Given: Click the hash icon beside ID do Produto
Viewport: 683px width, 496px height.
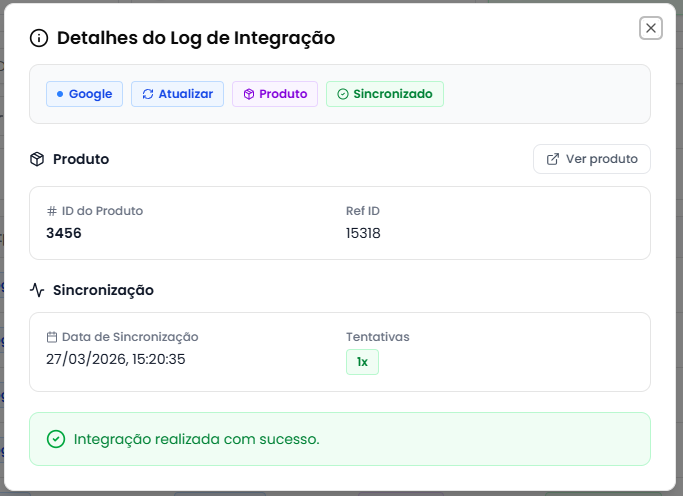Looking at the screenshot, I should [52, 211].
